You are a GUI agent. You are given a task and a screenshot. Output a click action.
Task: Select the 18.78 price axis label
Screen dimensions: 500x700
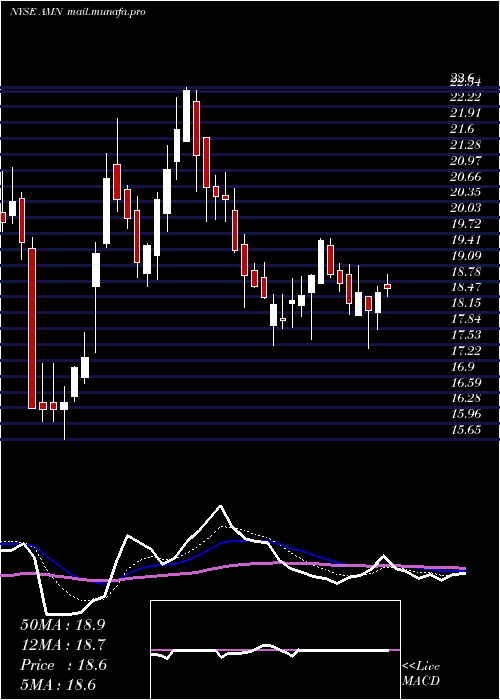465,271
